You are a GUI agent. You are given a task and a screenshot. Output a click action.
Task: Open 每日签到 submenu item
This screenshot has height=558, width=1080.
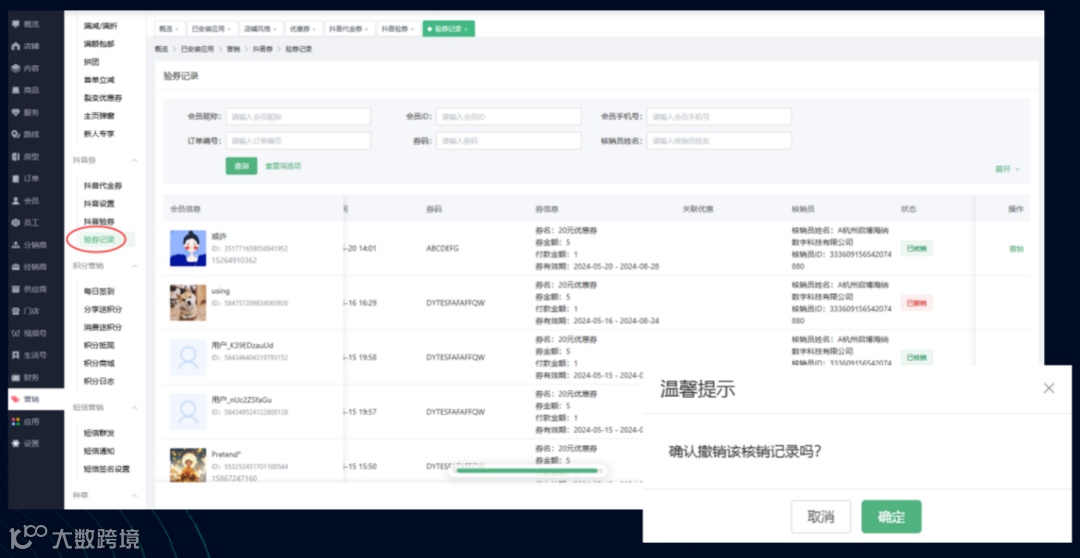[x=99, y=291]
